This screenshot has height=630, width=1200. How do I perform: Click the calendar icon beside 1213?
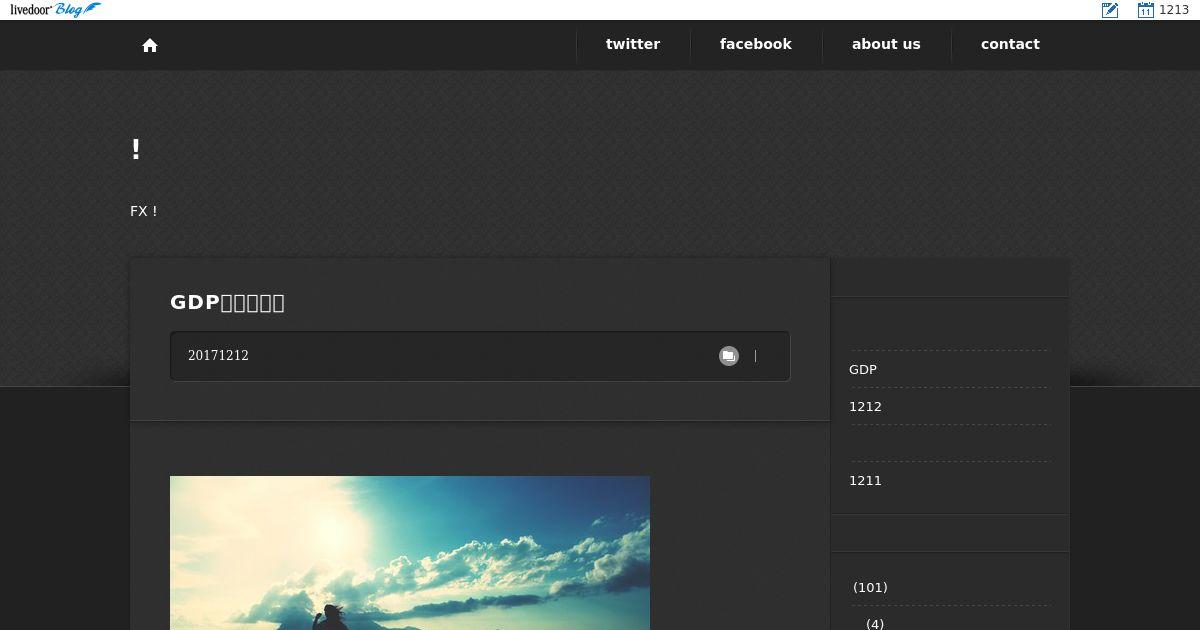pos(1146,10)
